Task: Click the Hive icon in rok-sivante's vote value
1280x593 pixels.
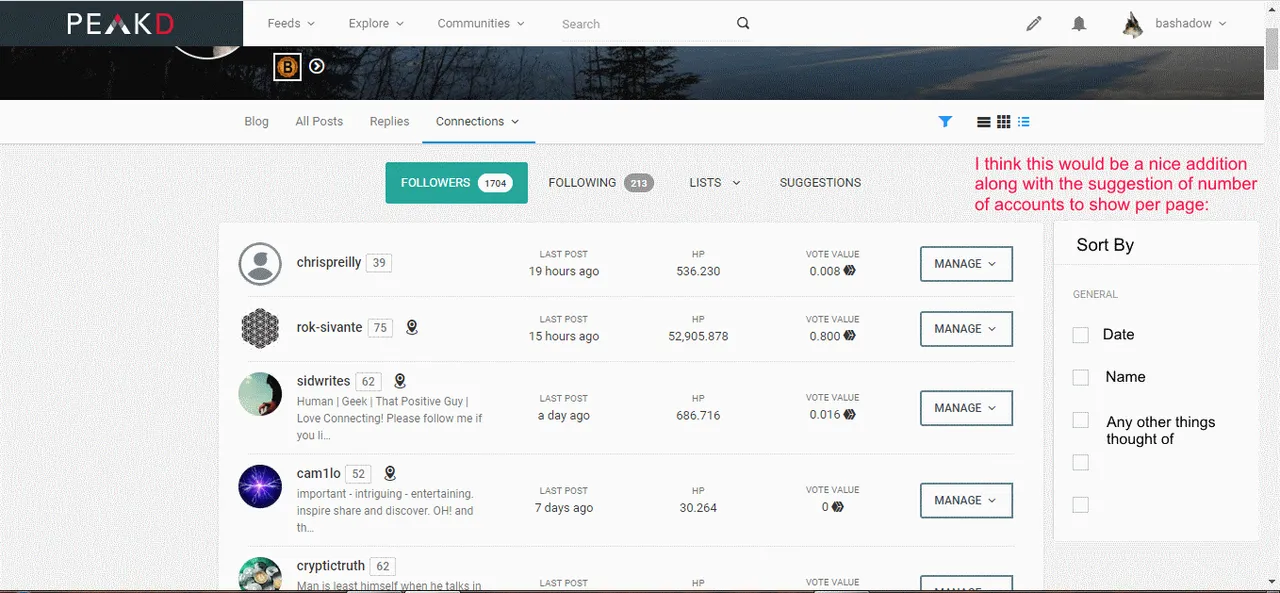Action: coord(850,336)
